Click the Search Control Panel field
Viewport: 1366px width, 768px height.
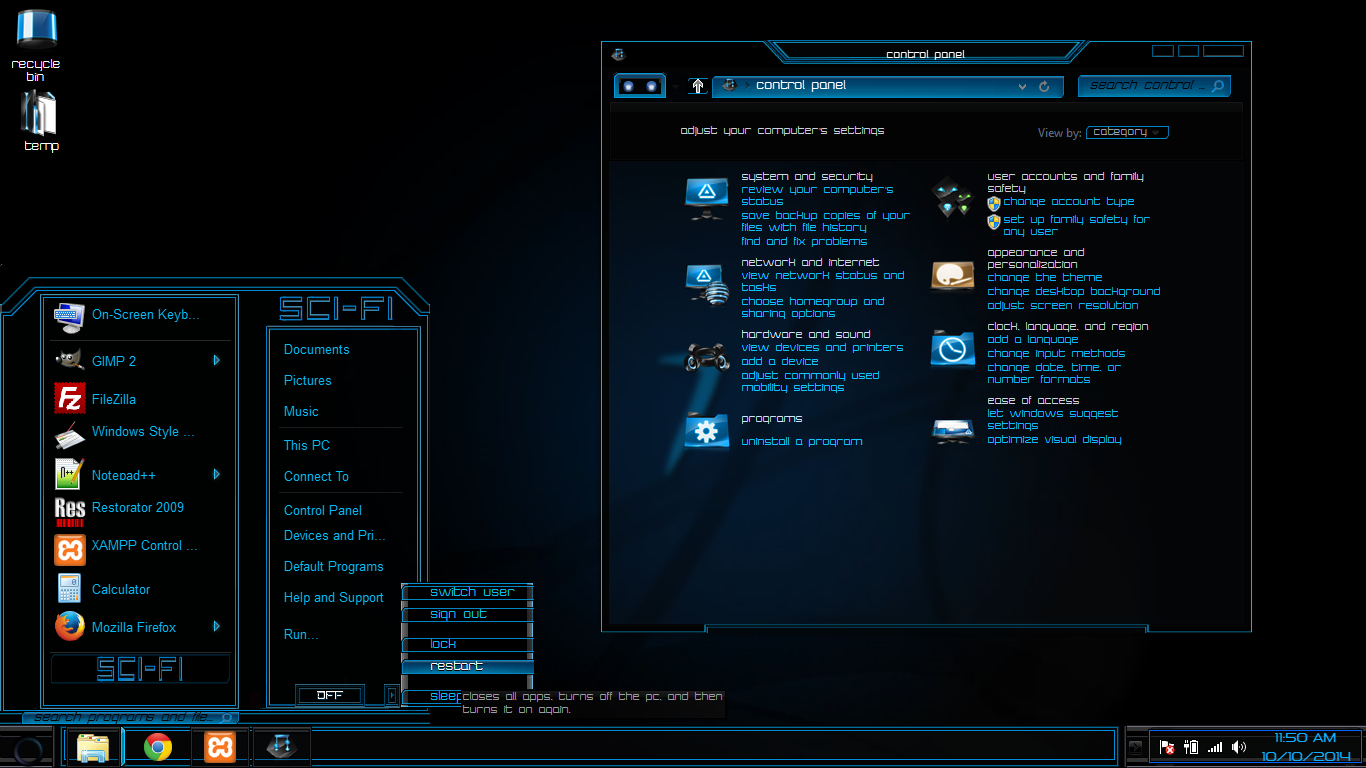pyautogui.click(x=1154, y=86)
